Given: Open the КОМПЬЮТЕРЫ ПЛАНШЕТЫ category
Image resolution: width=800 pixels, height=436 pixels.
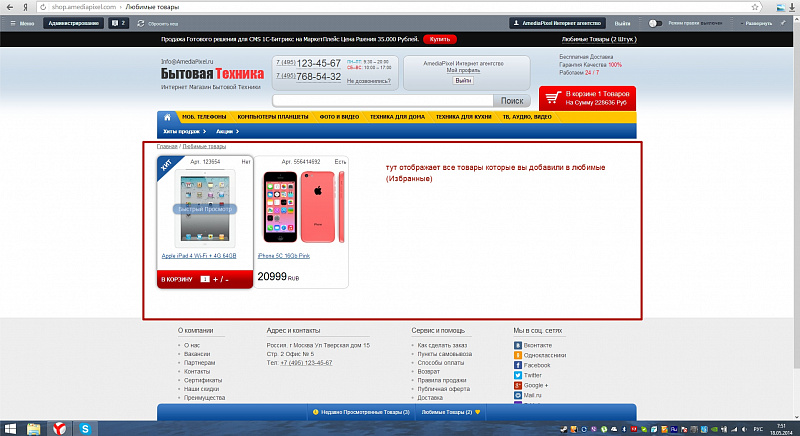Looking at the screenshot, I should [x=273, y=117].
